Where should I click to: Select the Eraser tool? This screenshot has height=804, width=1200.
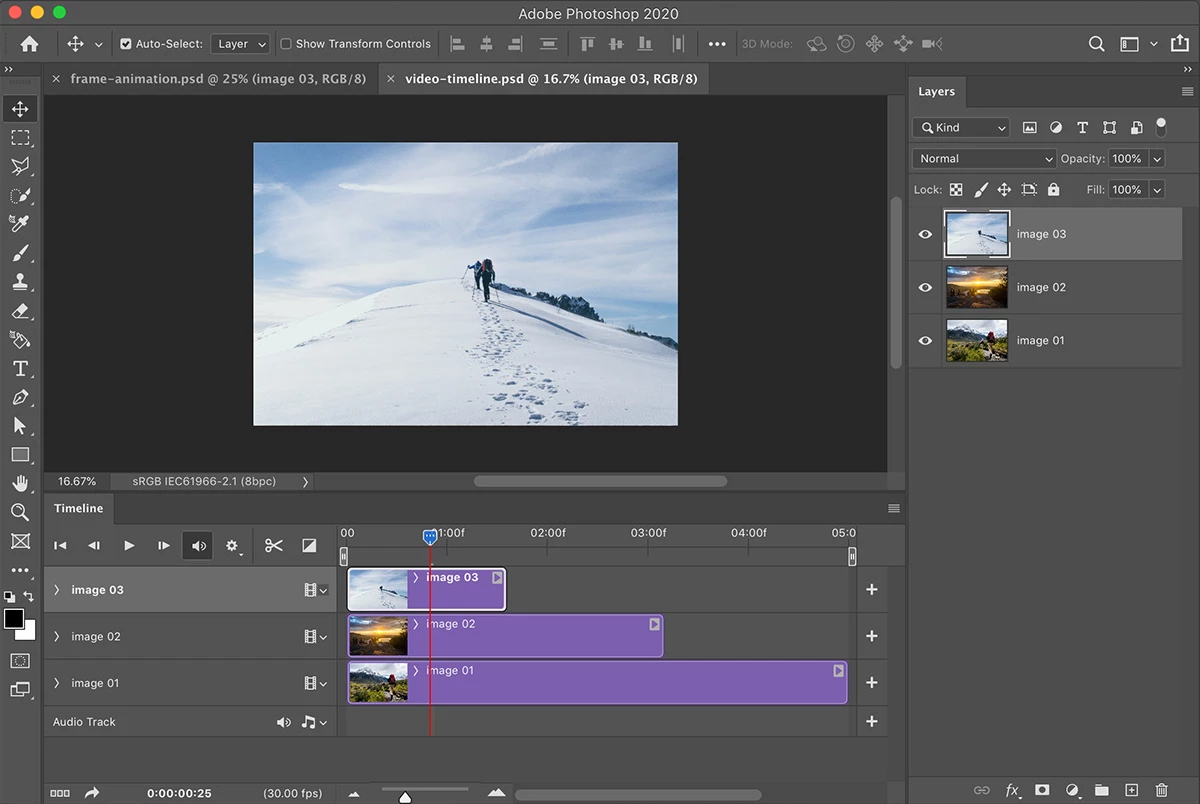coord(20,311)
